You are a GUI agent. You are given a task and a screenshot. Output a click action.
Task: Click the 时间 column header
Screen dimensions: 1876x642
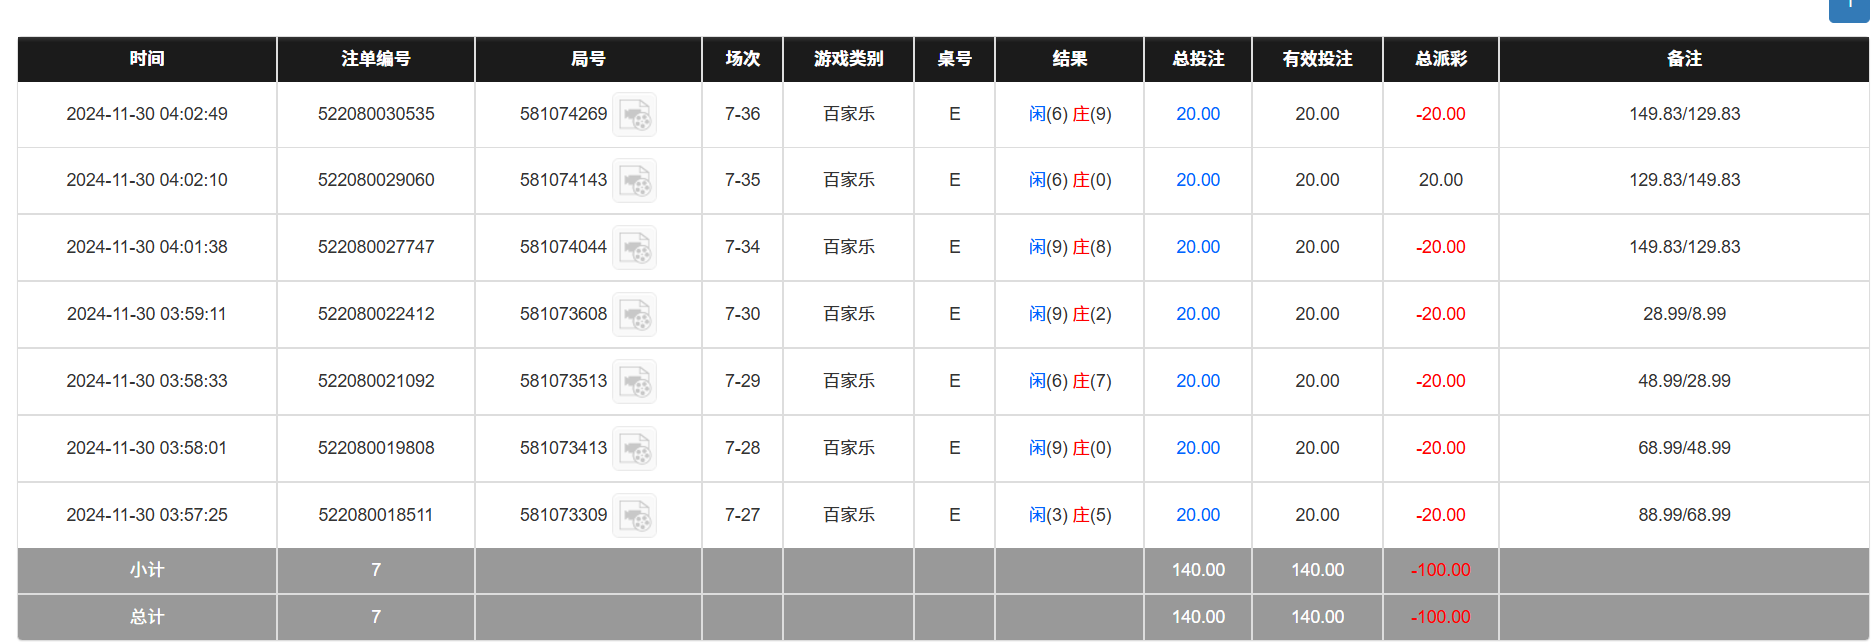tap(147, 59)
